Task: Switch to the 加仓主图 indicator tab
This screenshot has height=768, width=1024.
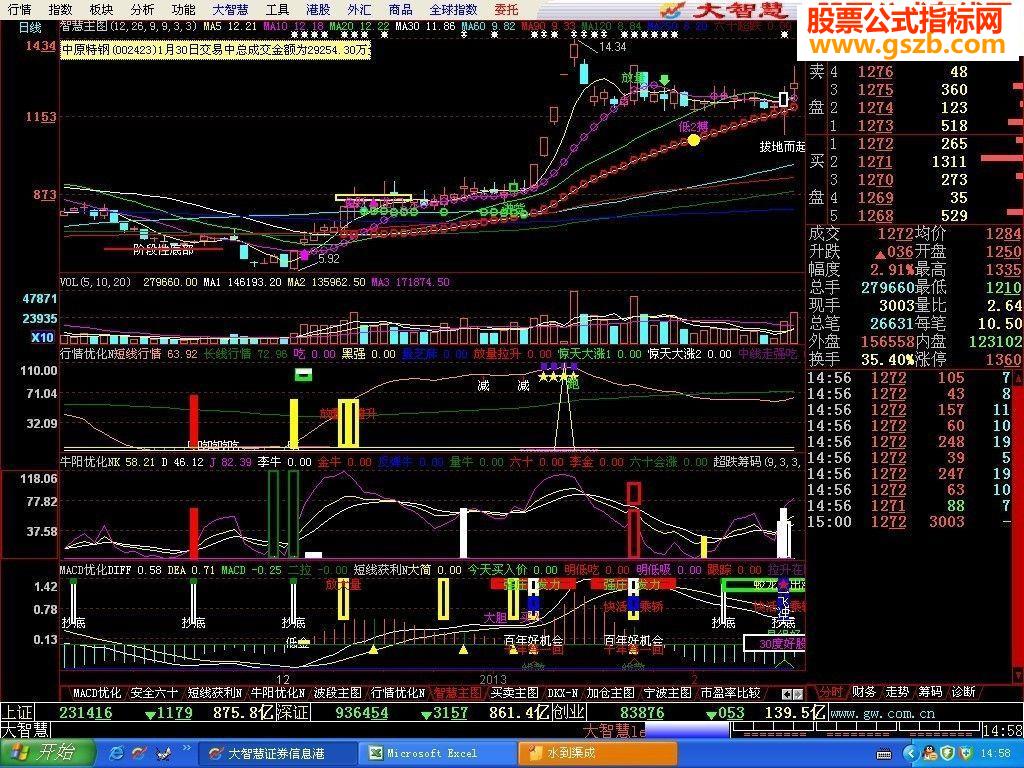Action: 610,692
